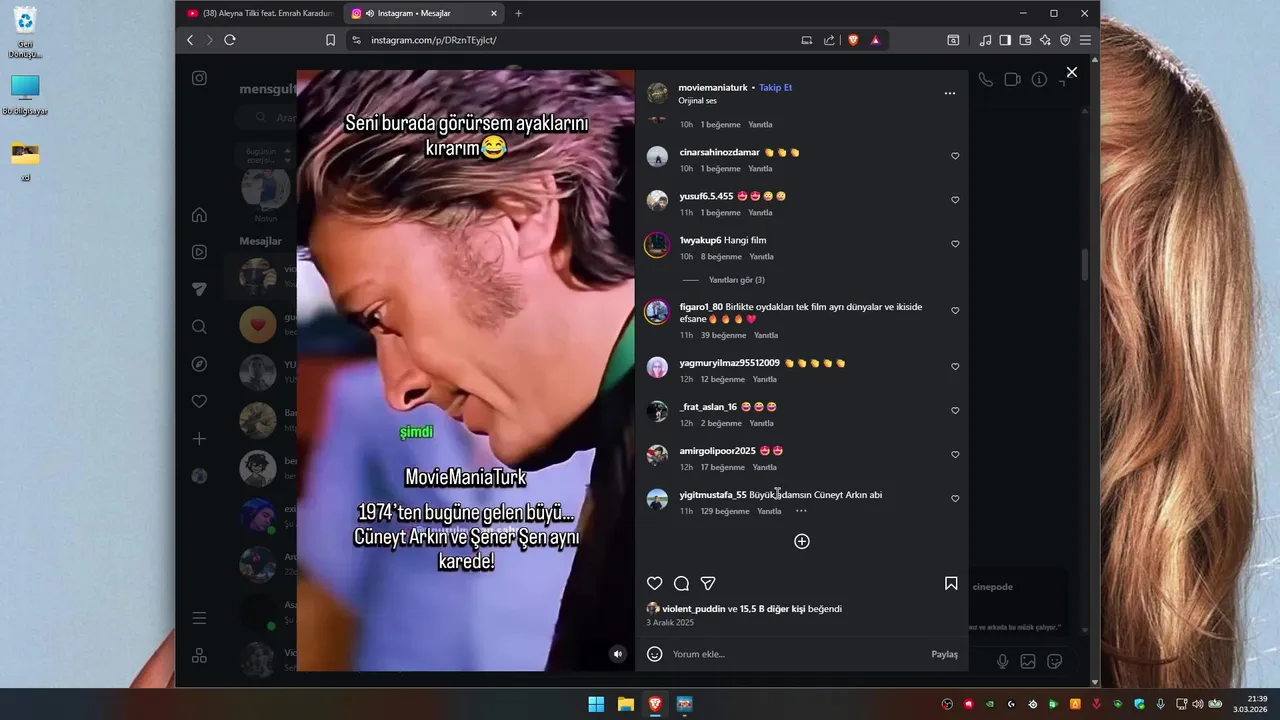Open the comment bubble icon under the post
This screenshot has width=1280, height=720.
(x=681, y=583)
